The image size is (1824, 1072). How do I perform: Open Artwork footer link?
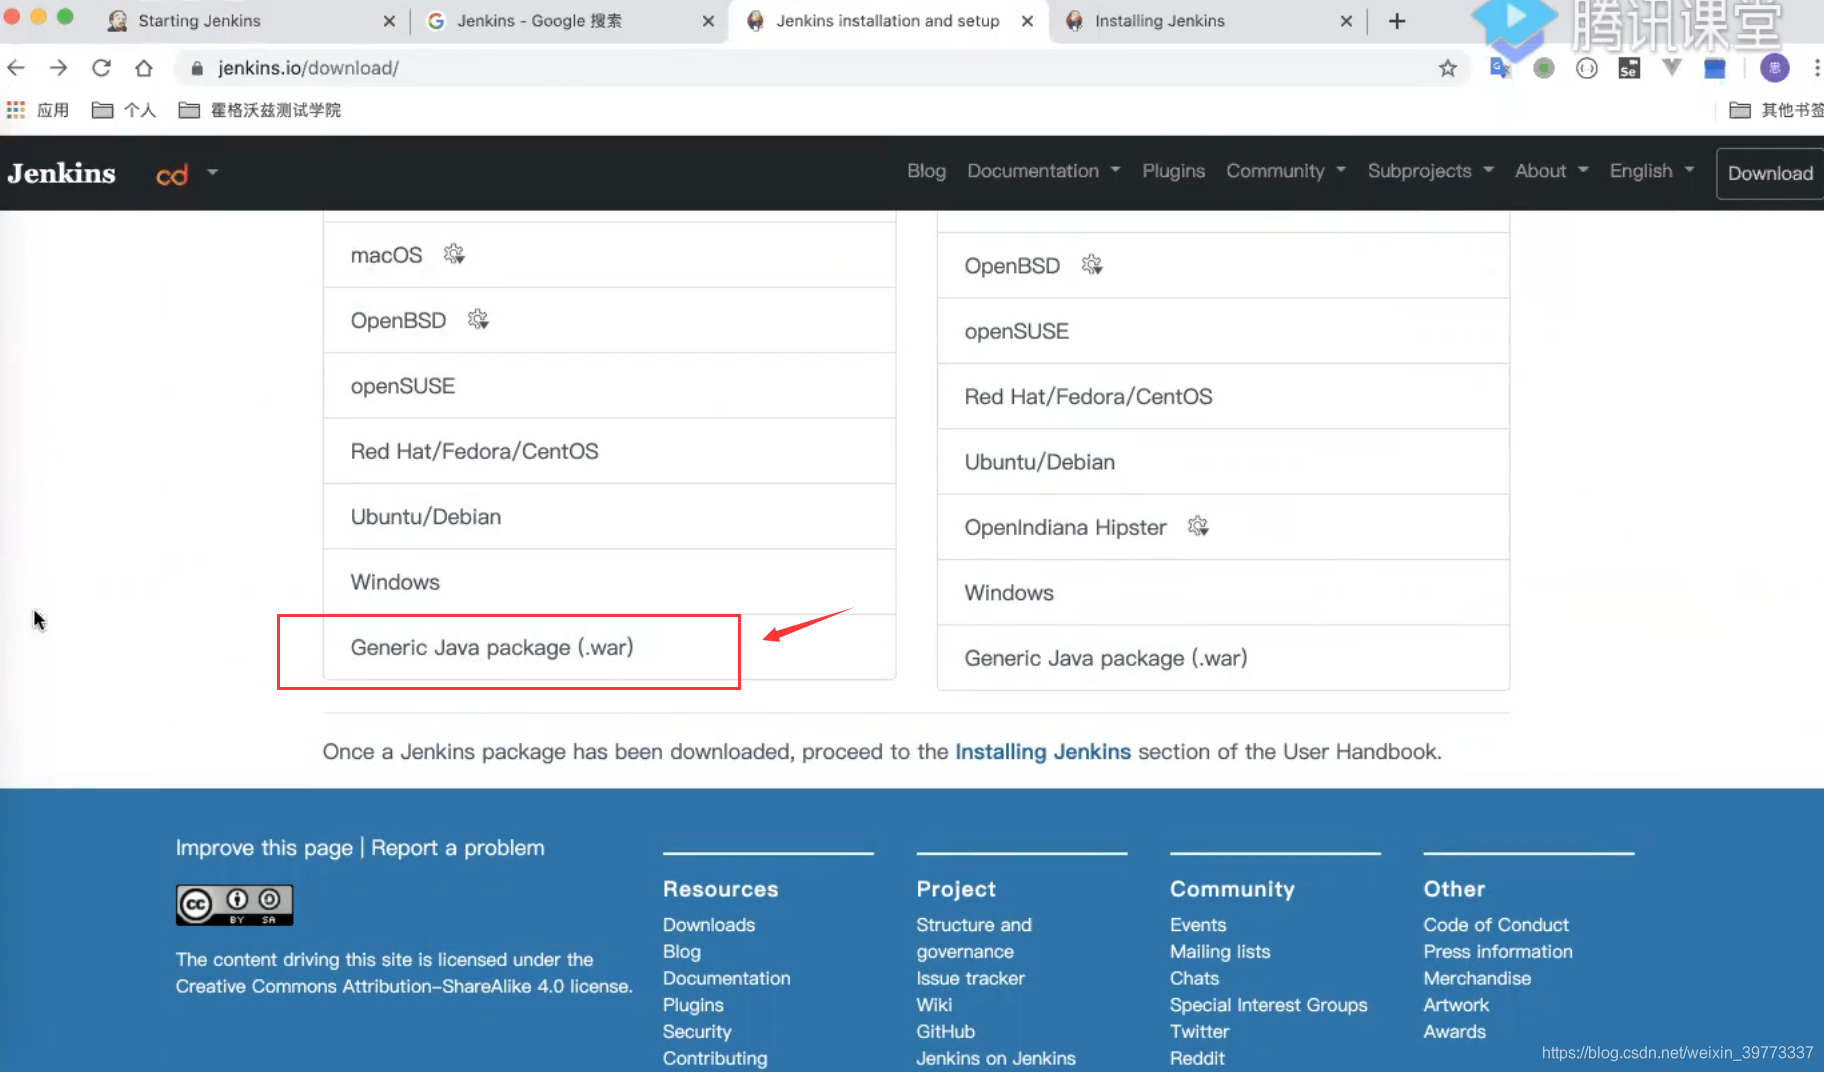point(1456,1005)
